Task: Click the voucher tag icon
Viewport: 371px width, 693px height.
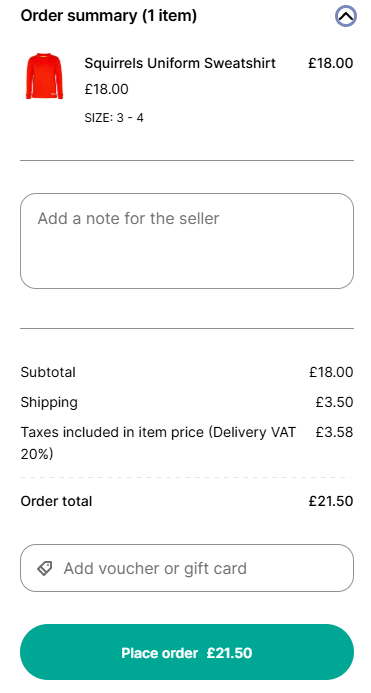Action: click(x=45, y=568)
